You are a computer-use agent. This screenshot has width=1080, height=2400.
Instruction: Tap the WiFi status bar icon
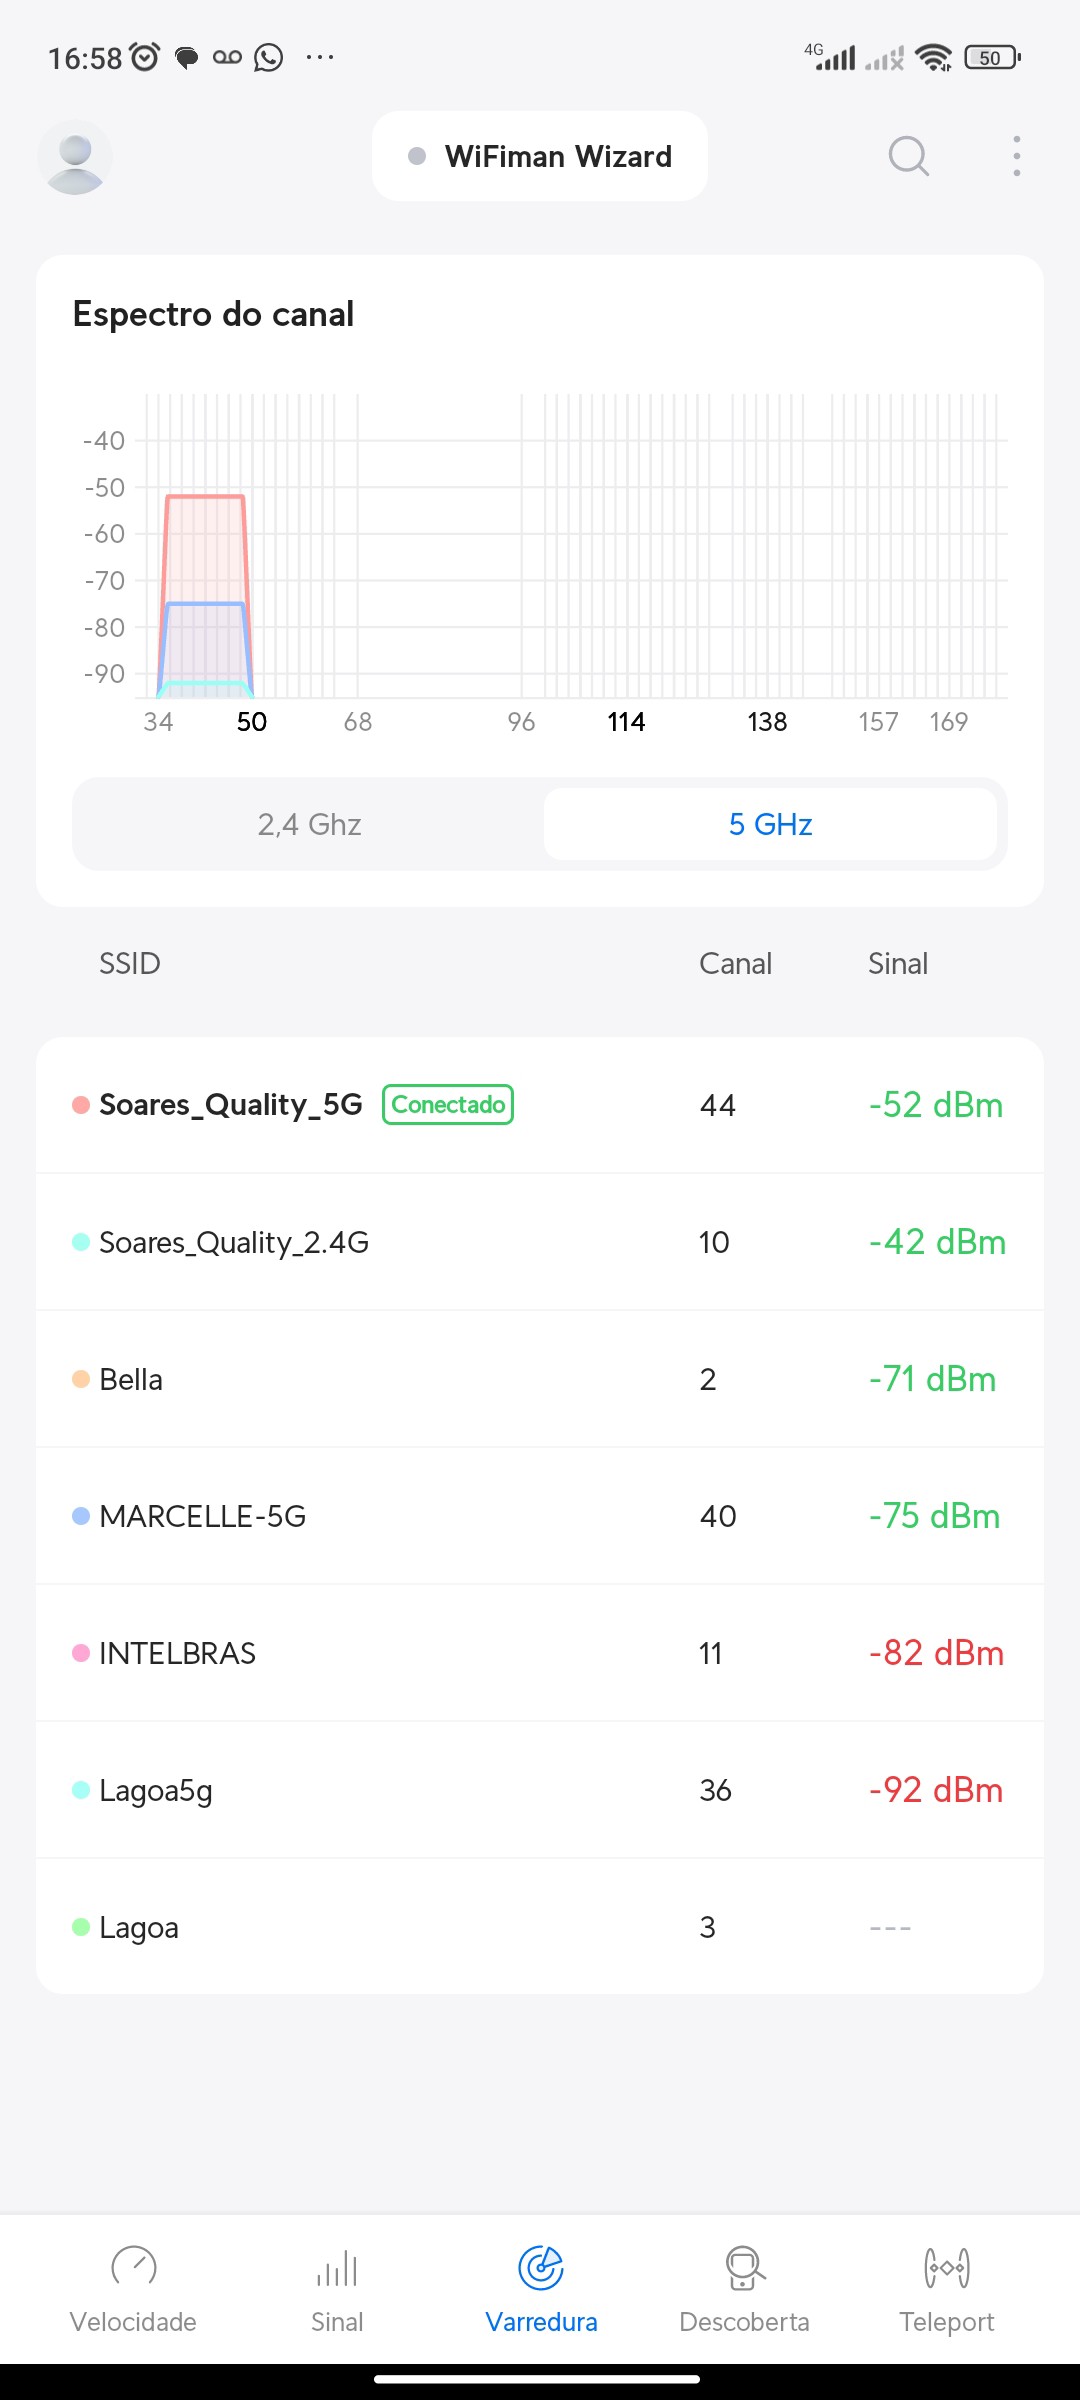[933, 58]
